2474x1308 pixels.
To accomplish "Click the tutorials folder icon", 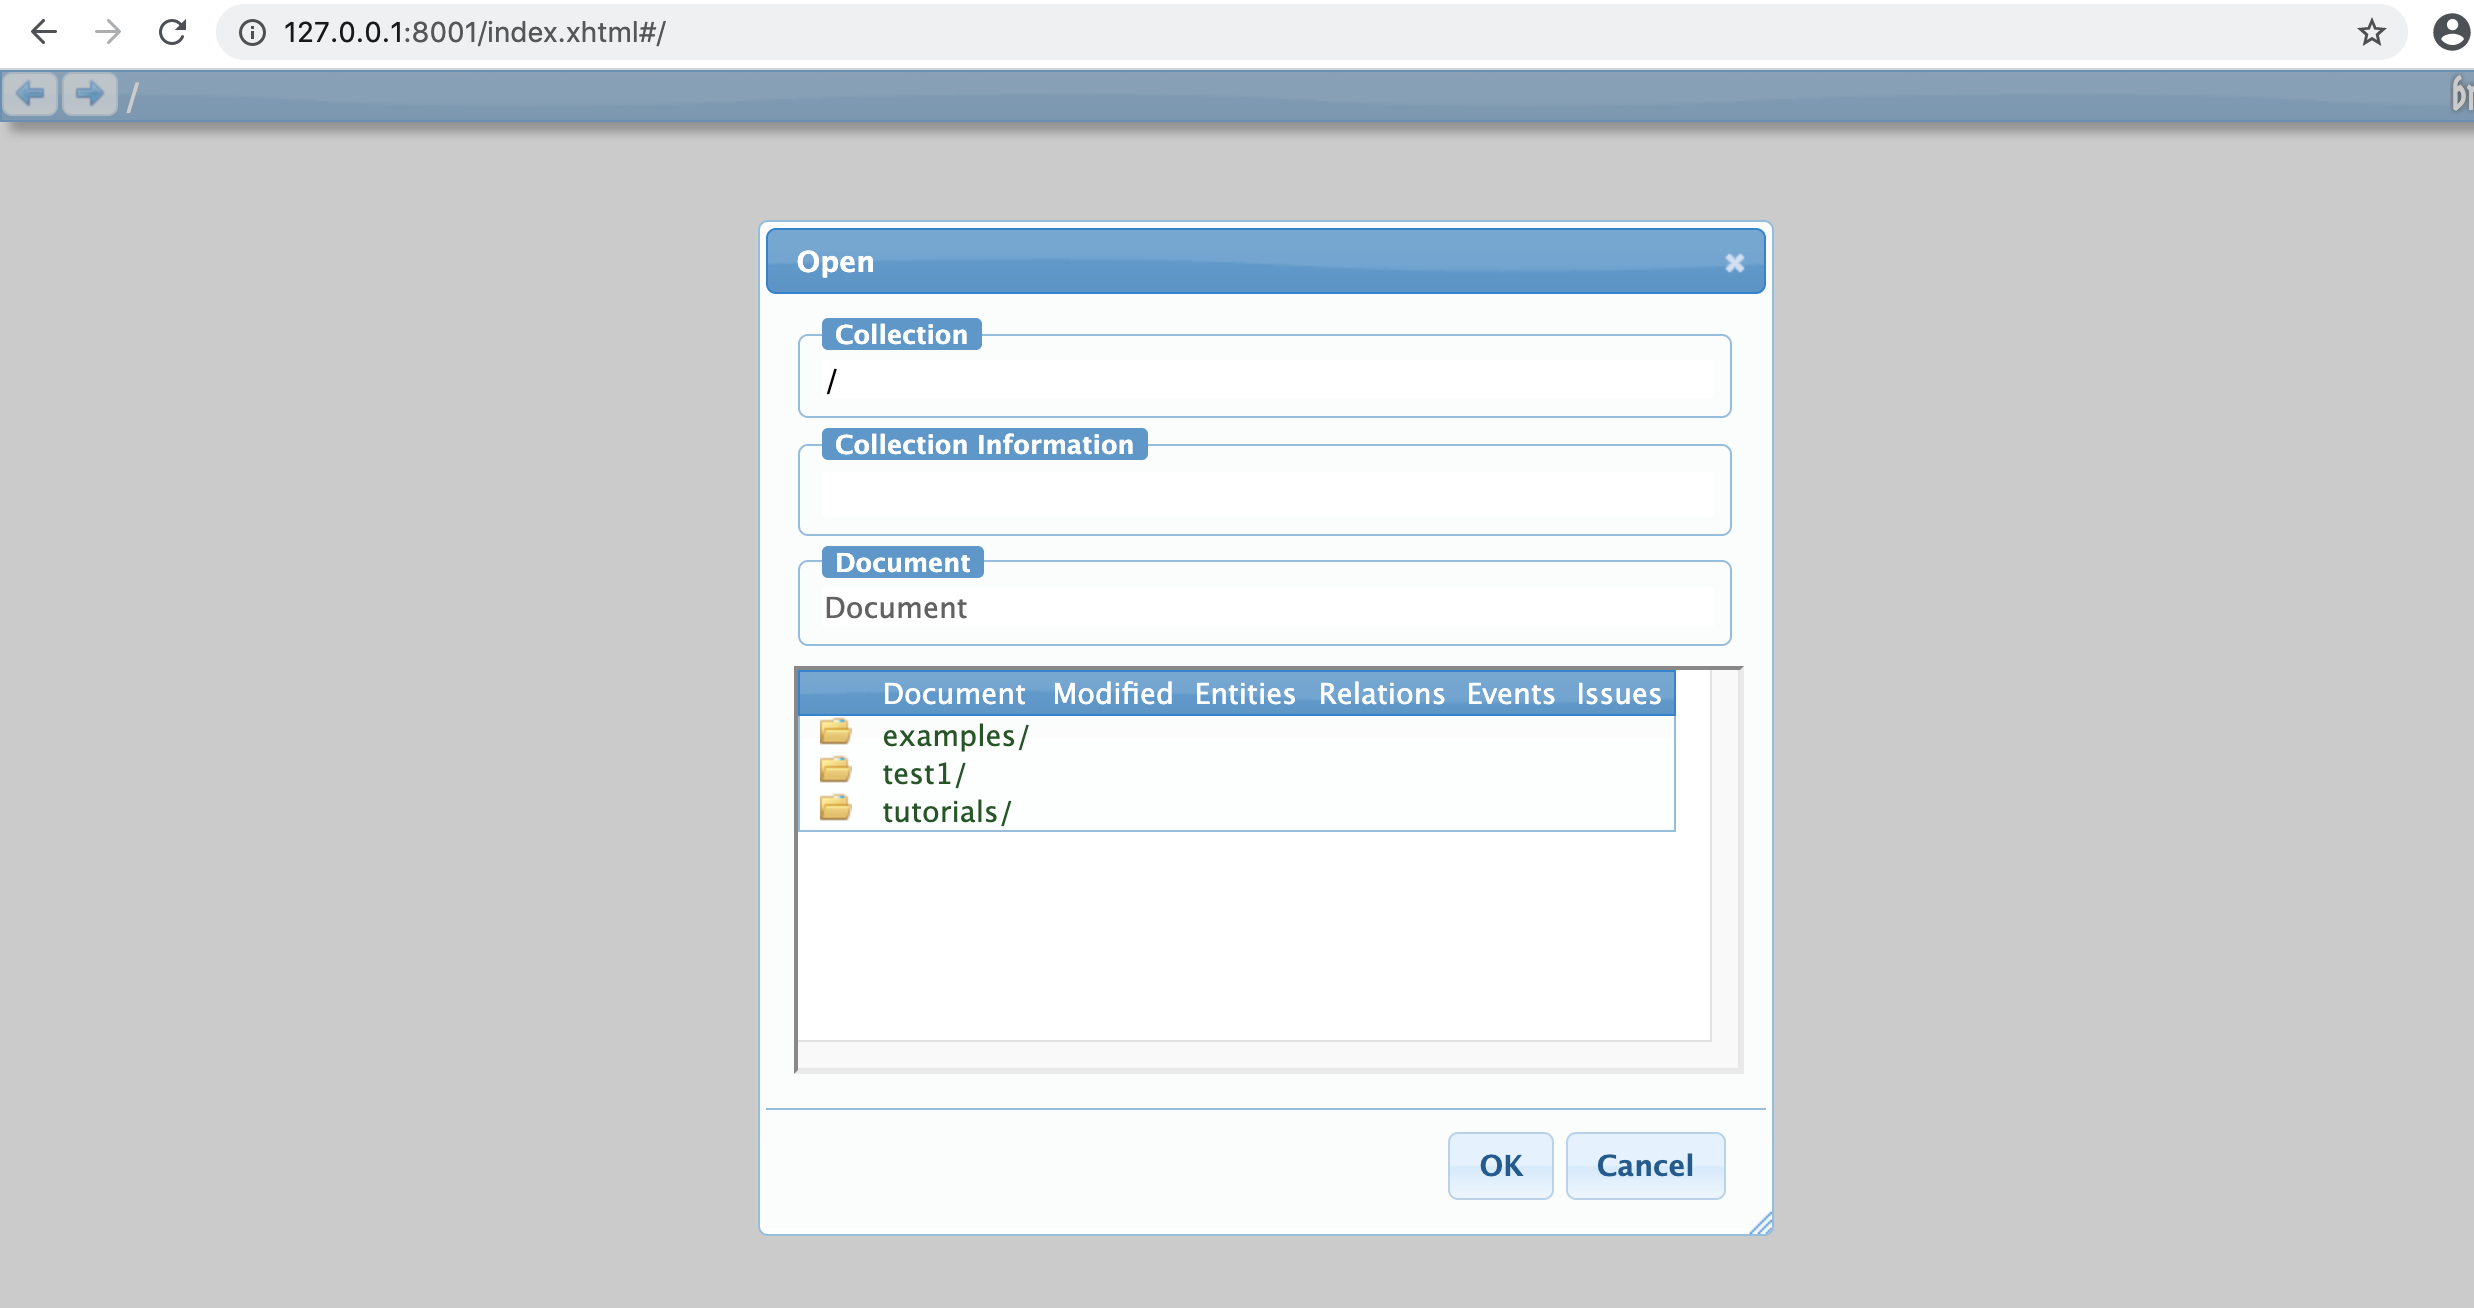I will 835,809.
